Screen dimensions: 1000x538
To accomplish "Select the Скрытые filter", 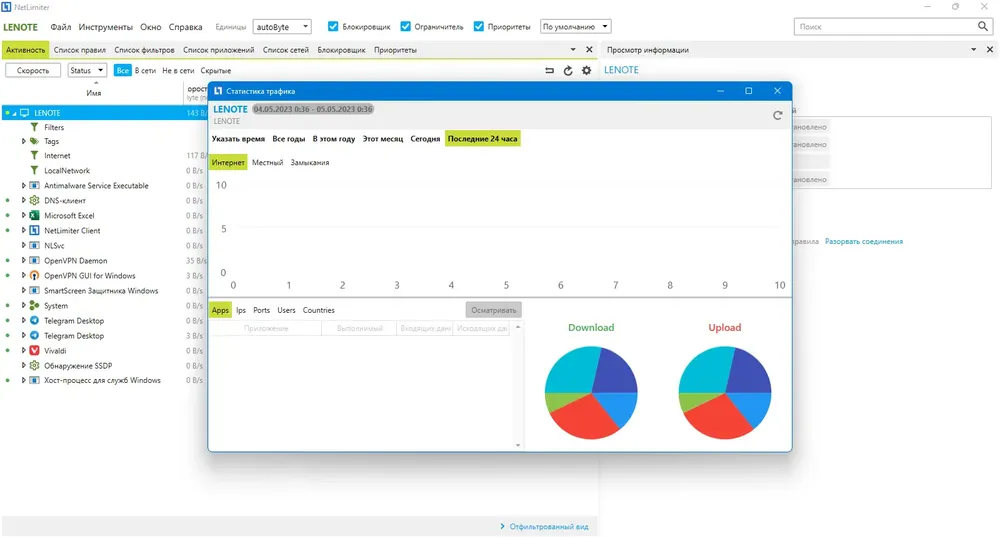I will [216, 71].
